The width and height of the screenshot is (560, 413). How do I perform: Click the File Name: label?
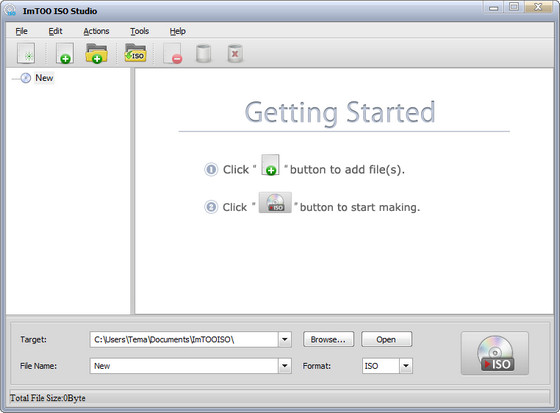[x=38, y=366]
